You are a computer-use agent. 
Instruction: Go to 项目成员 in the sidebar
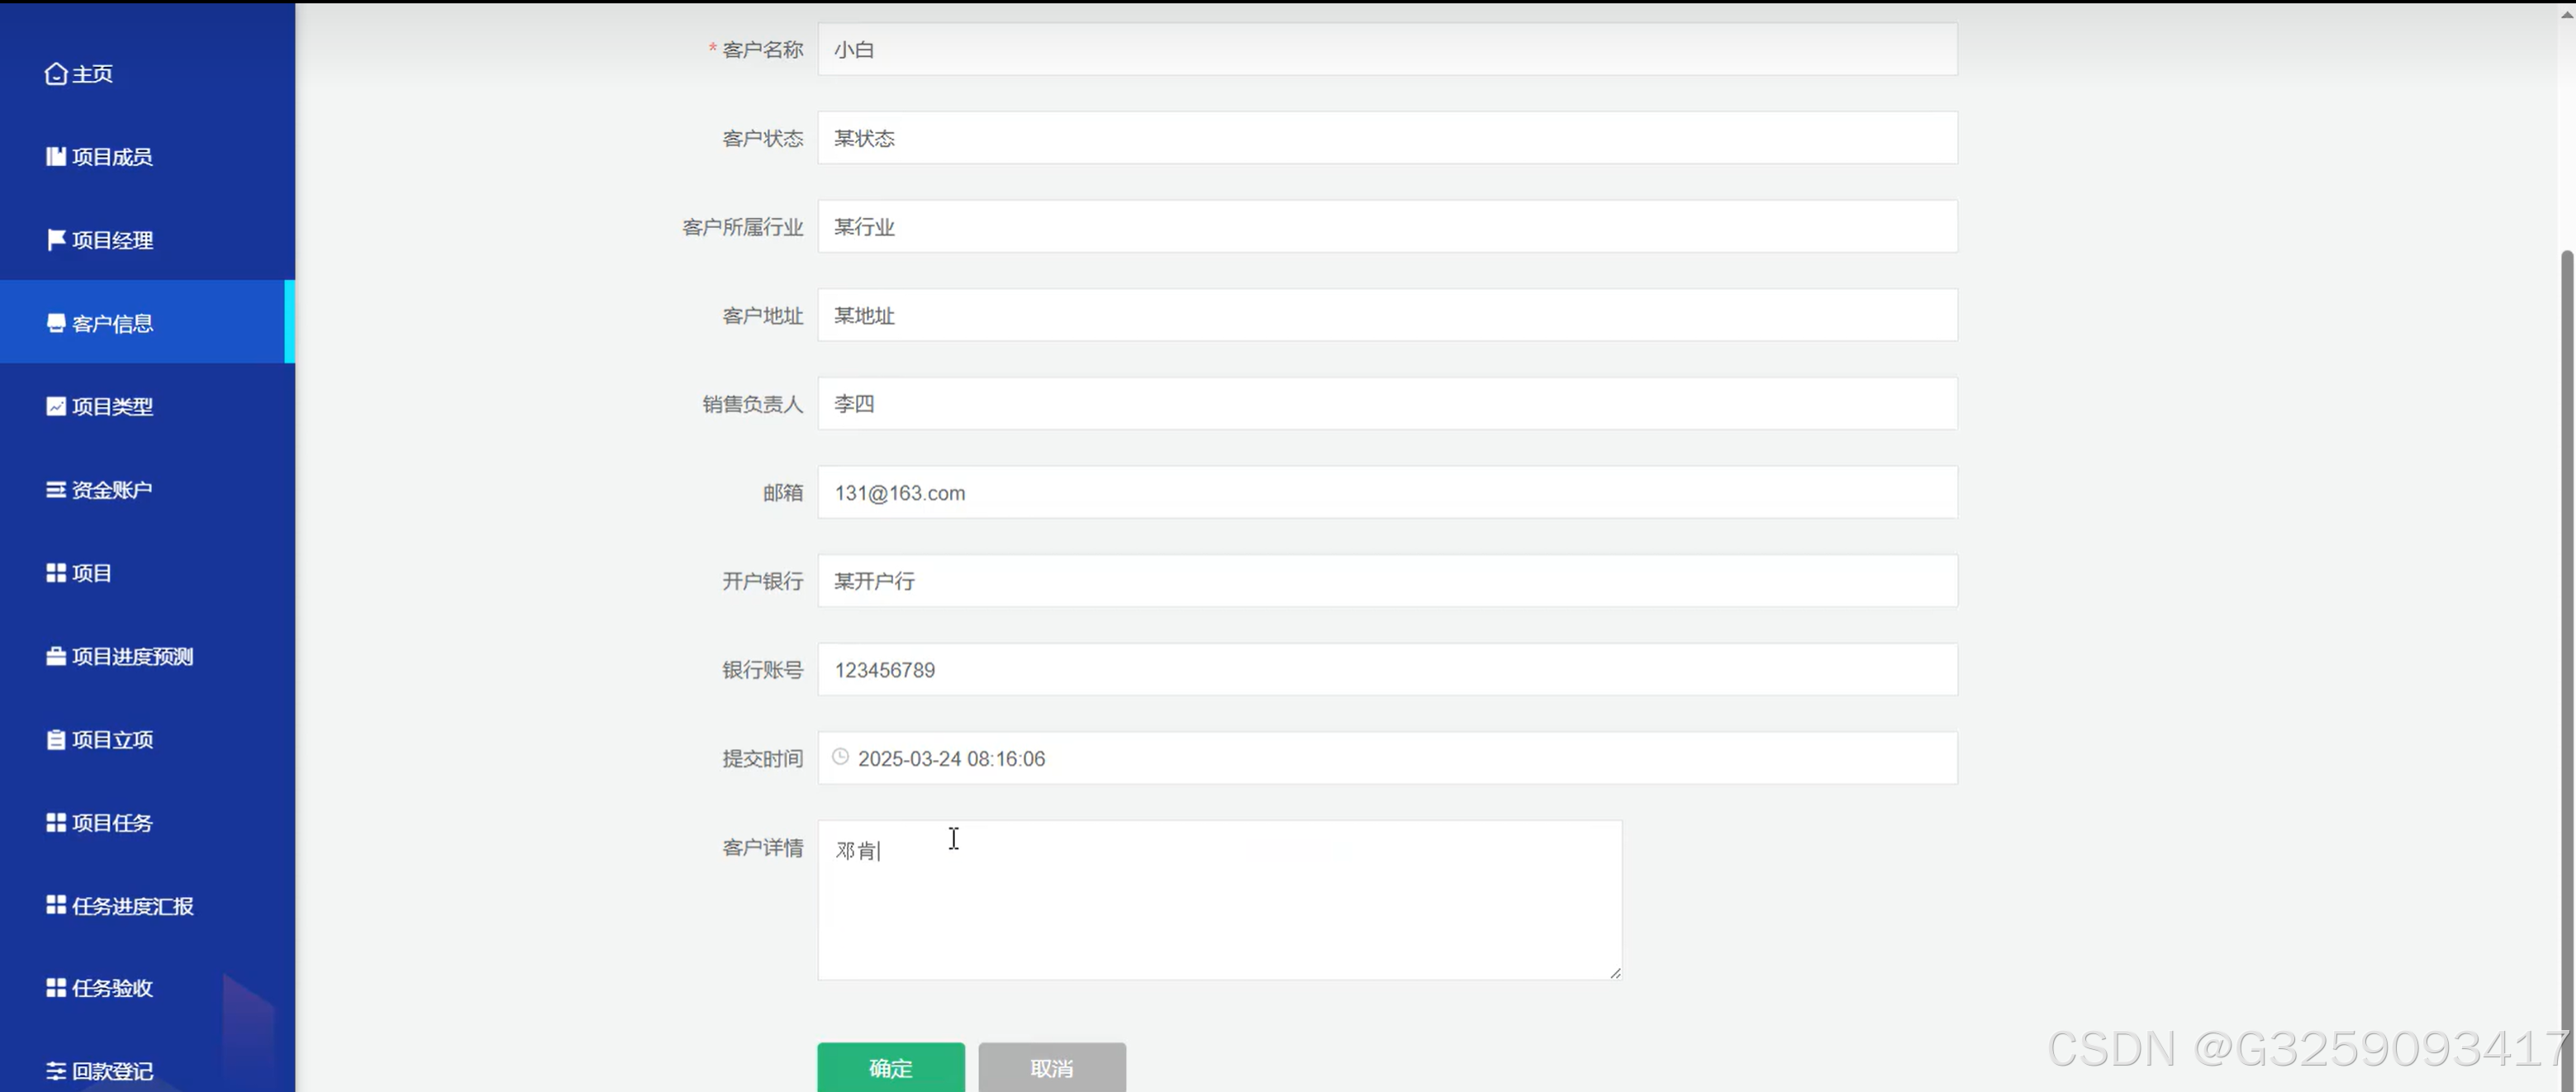(147, 157)
